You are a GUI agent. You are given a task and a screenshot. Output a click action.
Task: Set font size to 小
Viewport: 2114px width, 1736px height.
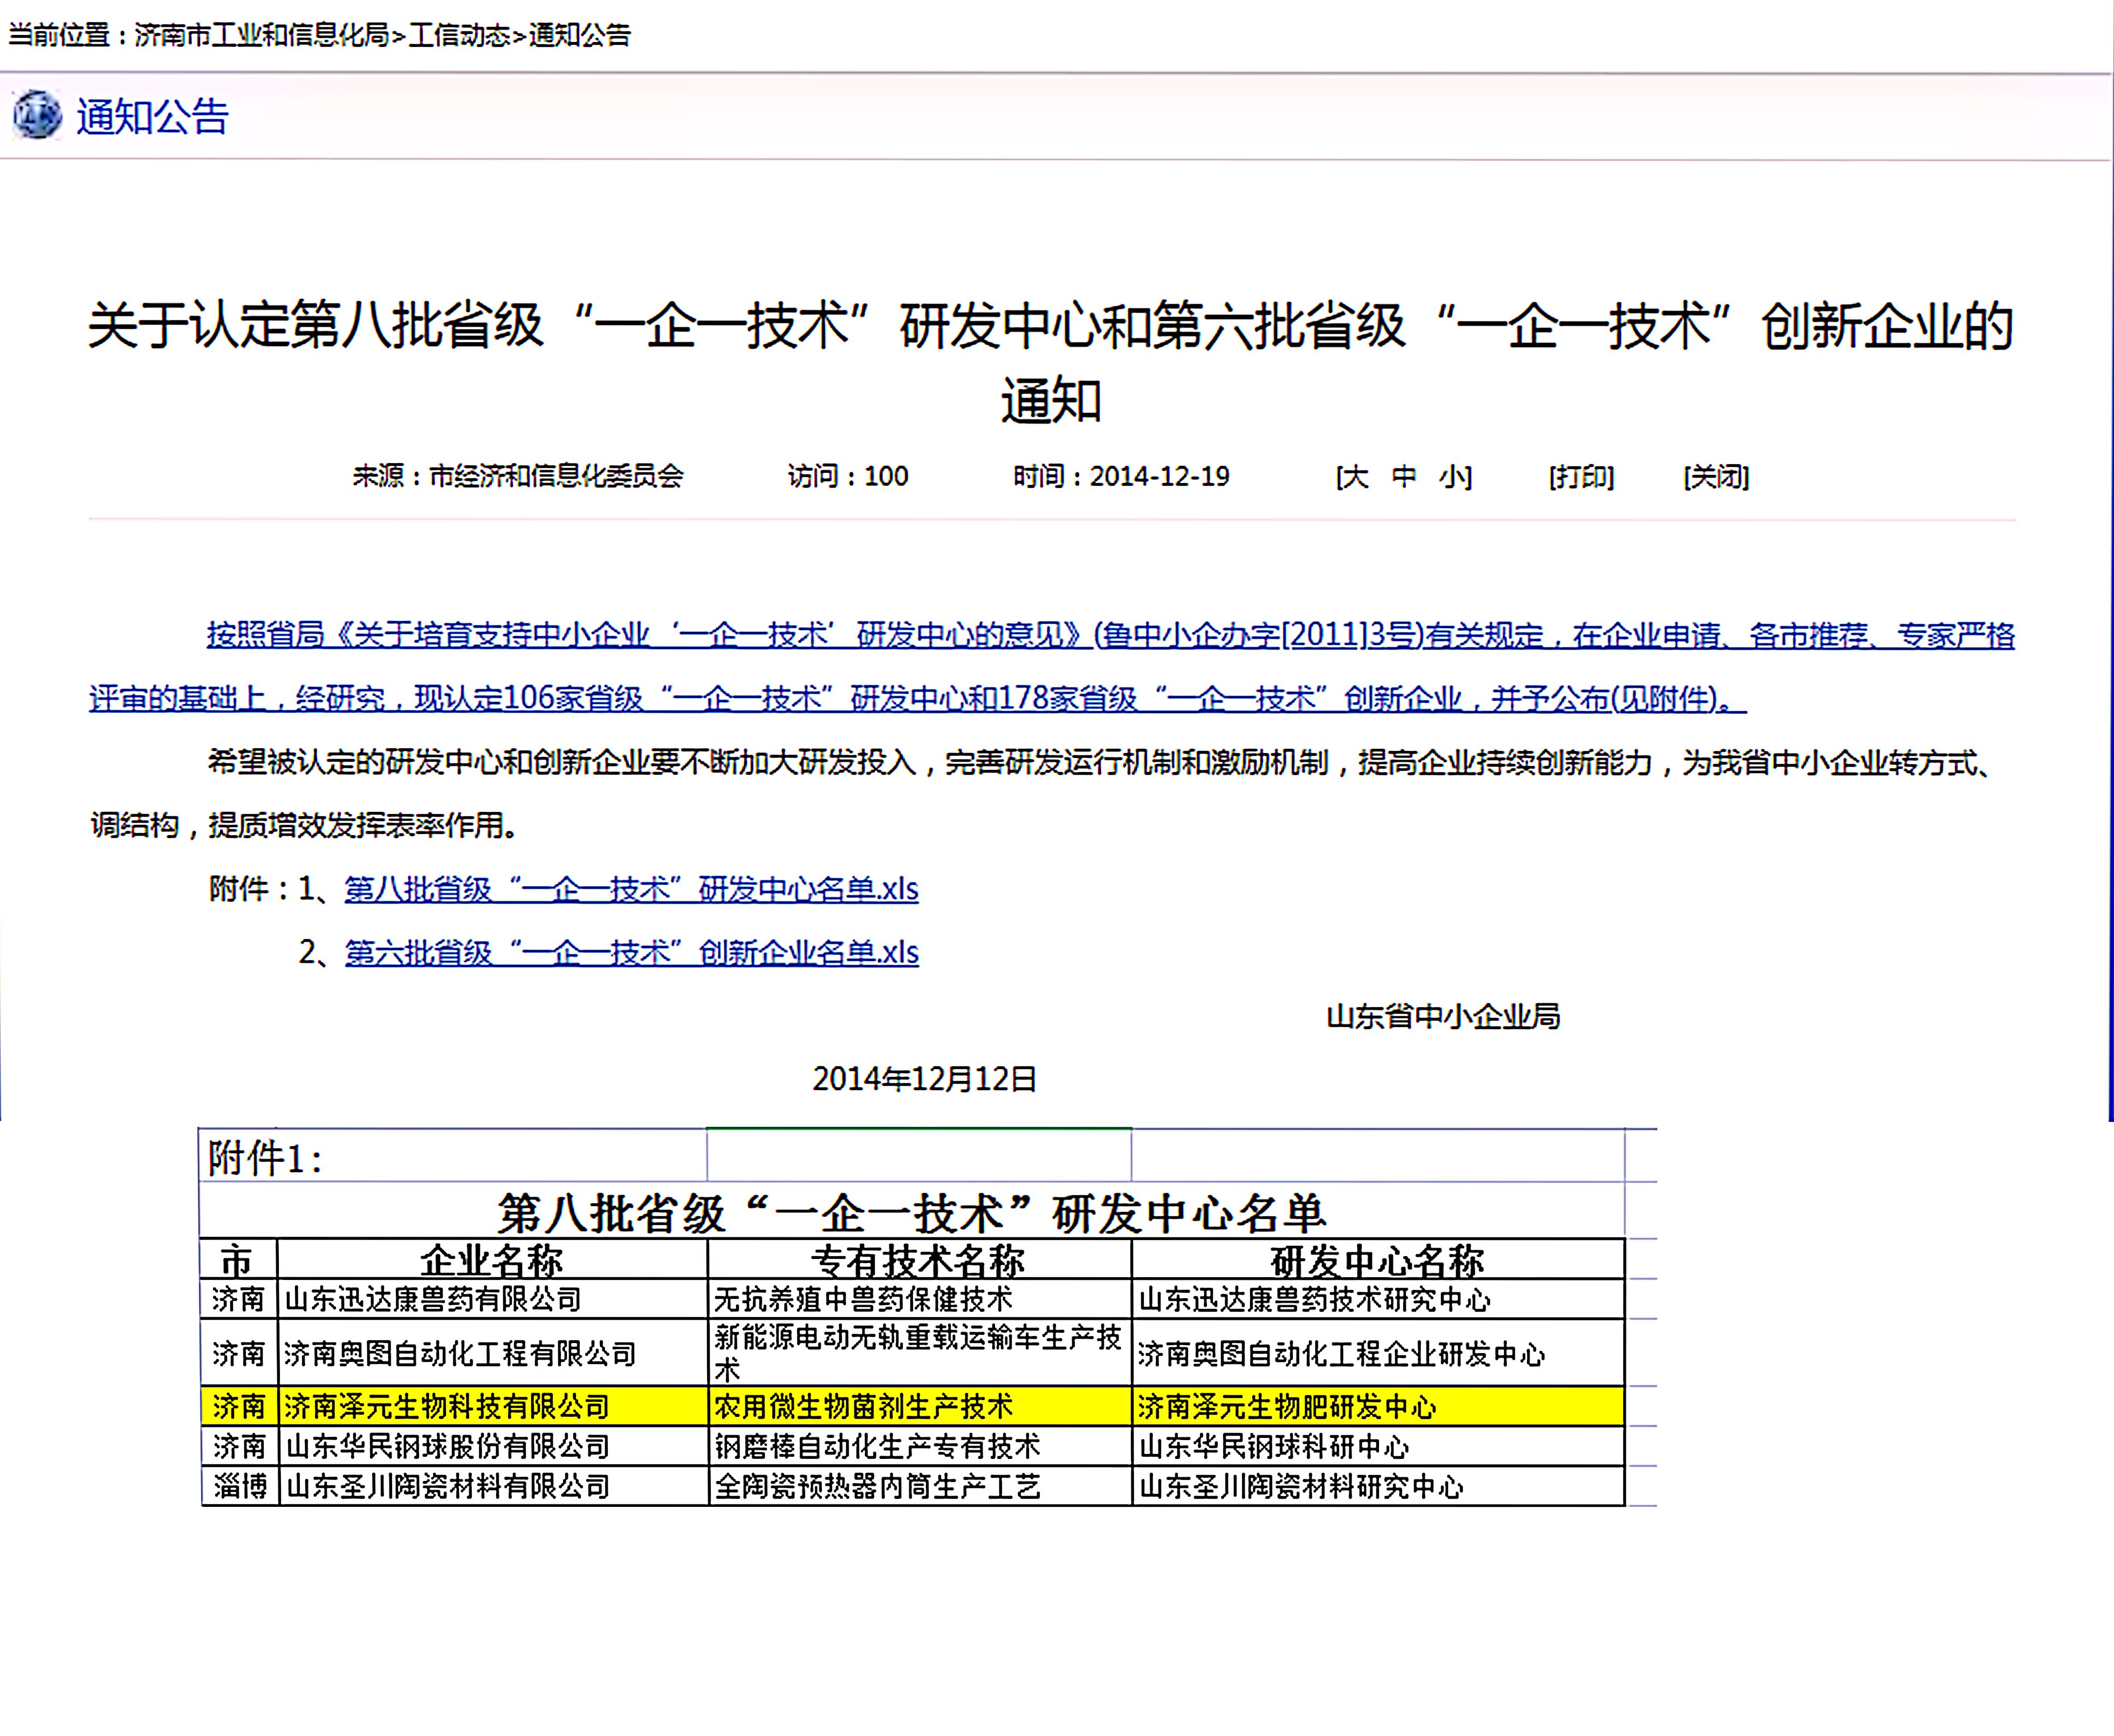pyautogui.click(x=1452, y=477)
